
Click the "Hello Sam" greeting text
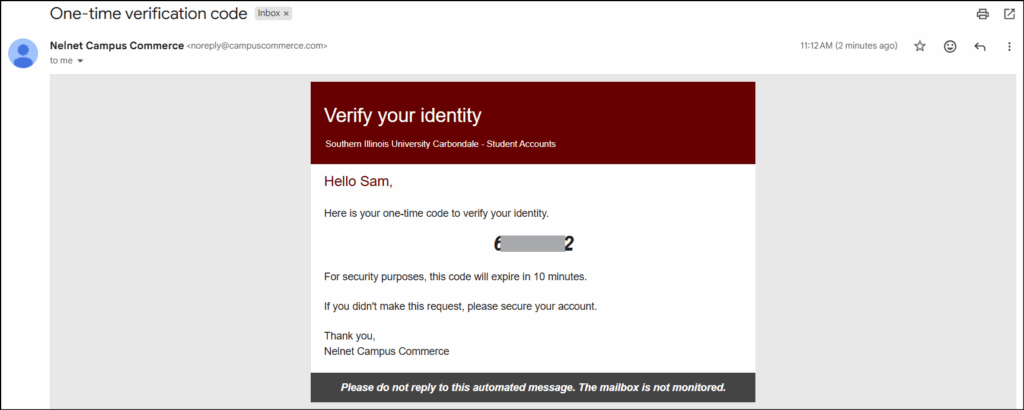(x=356, y=181)
